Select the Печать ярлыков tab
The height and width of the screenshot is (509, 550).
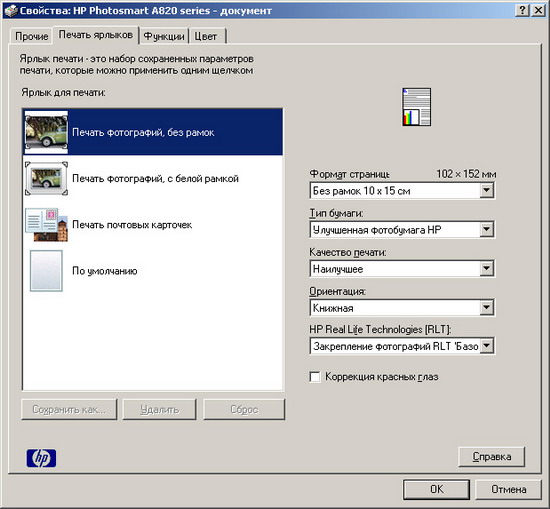click(95, 35)
